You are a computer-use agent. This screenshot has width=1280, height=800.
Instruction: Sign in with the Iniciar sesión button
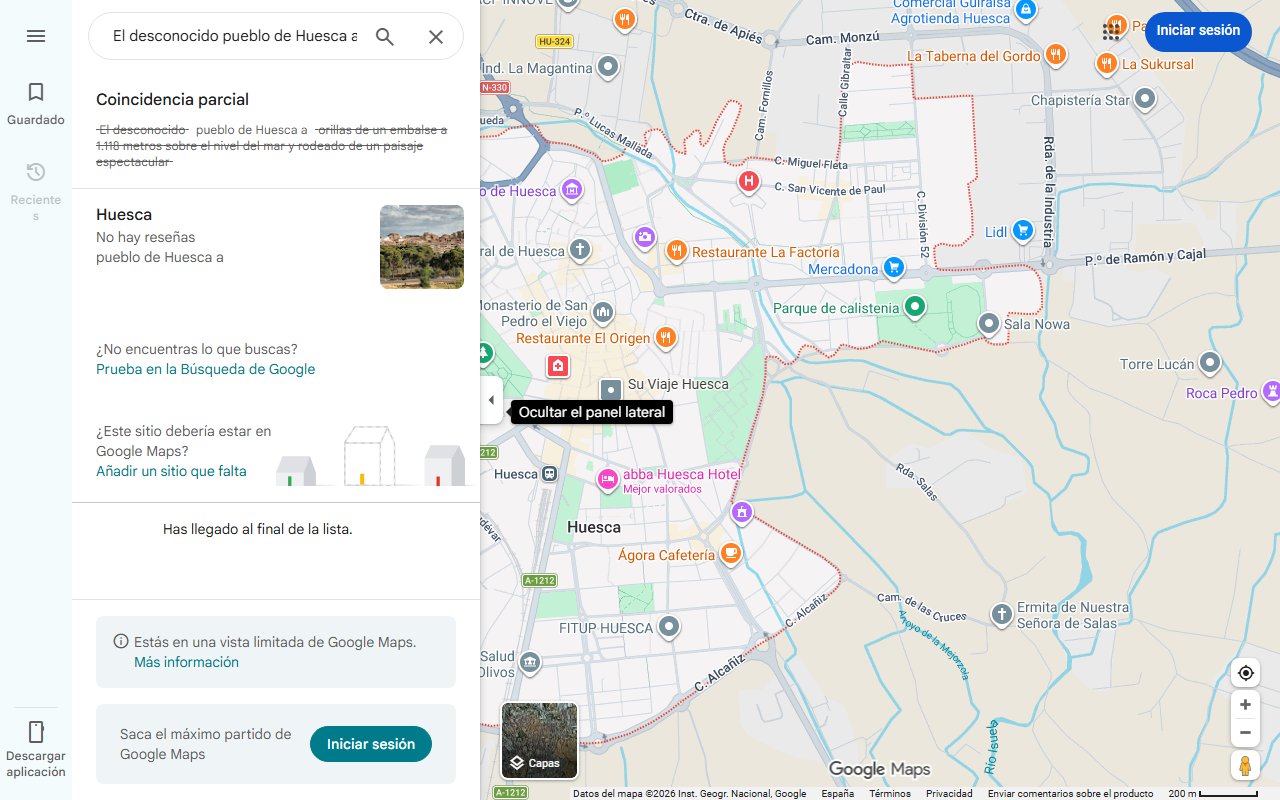coord(1197,31)
